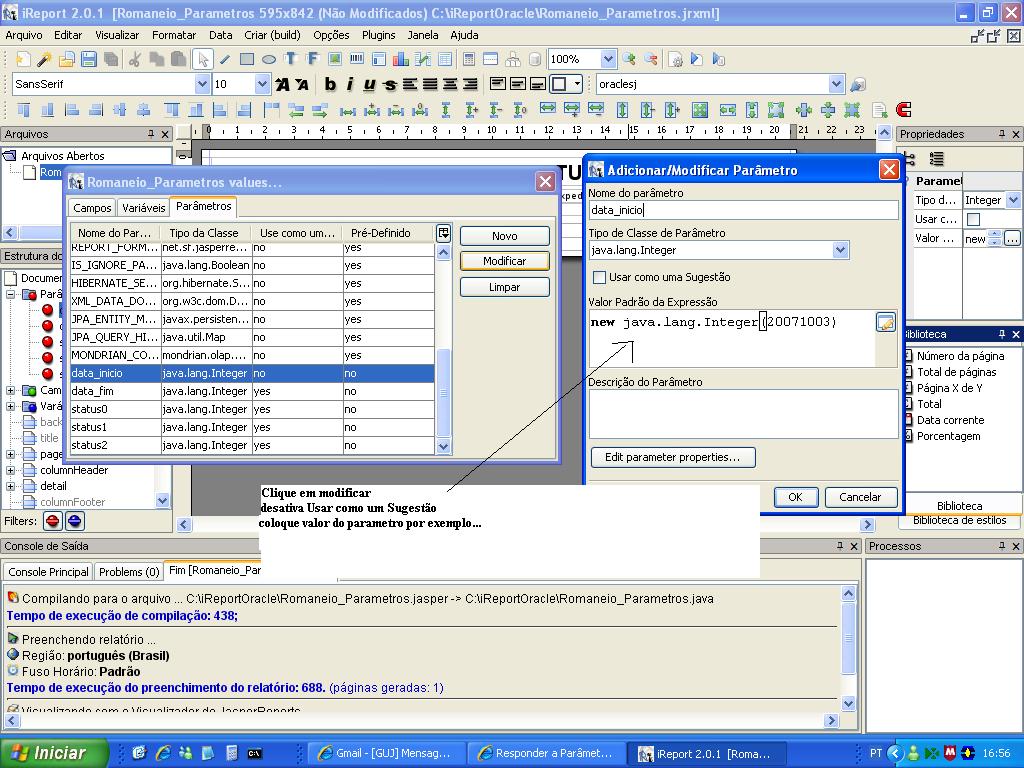Click the Iniciar start button
This screenshot has width=1024, height=768.
pyautogui.click(x=53, y=753)
